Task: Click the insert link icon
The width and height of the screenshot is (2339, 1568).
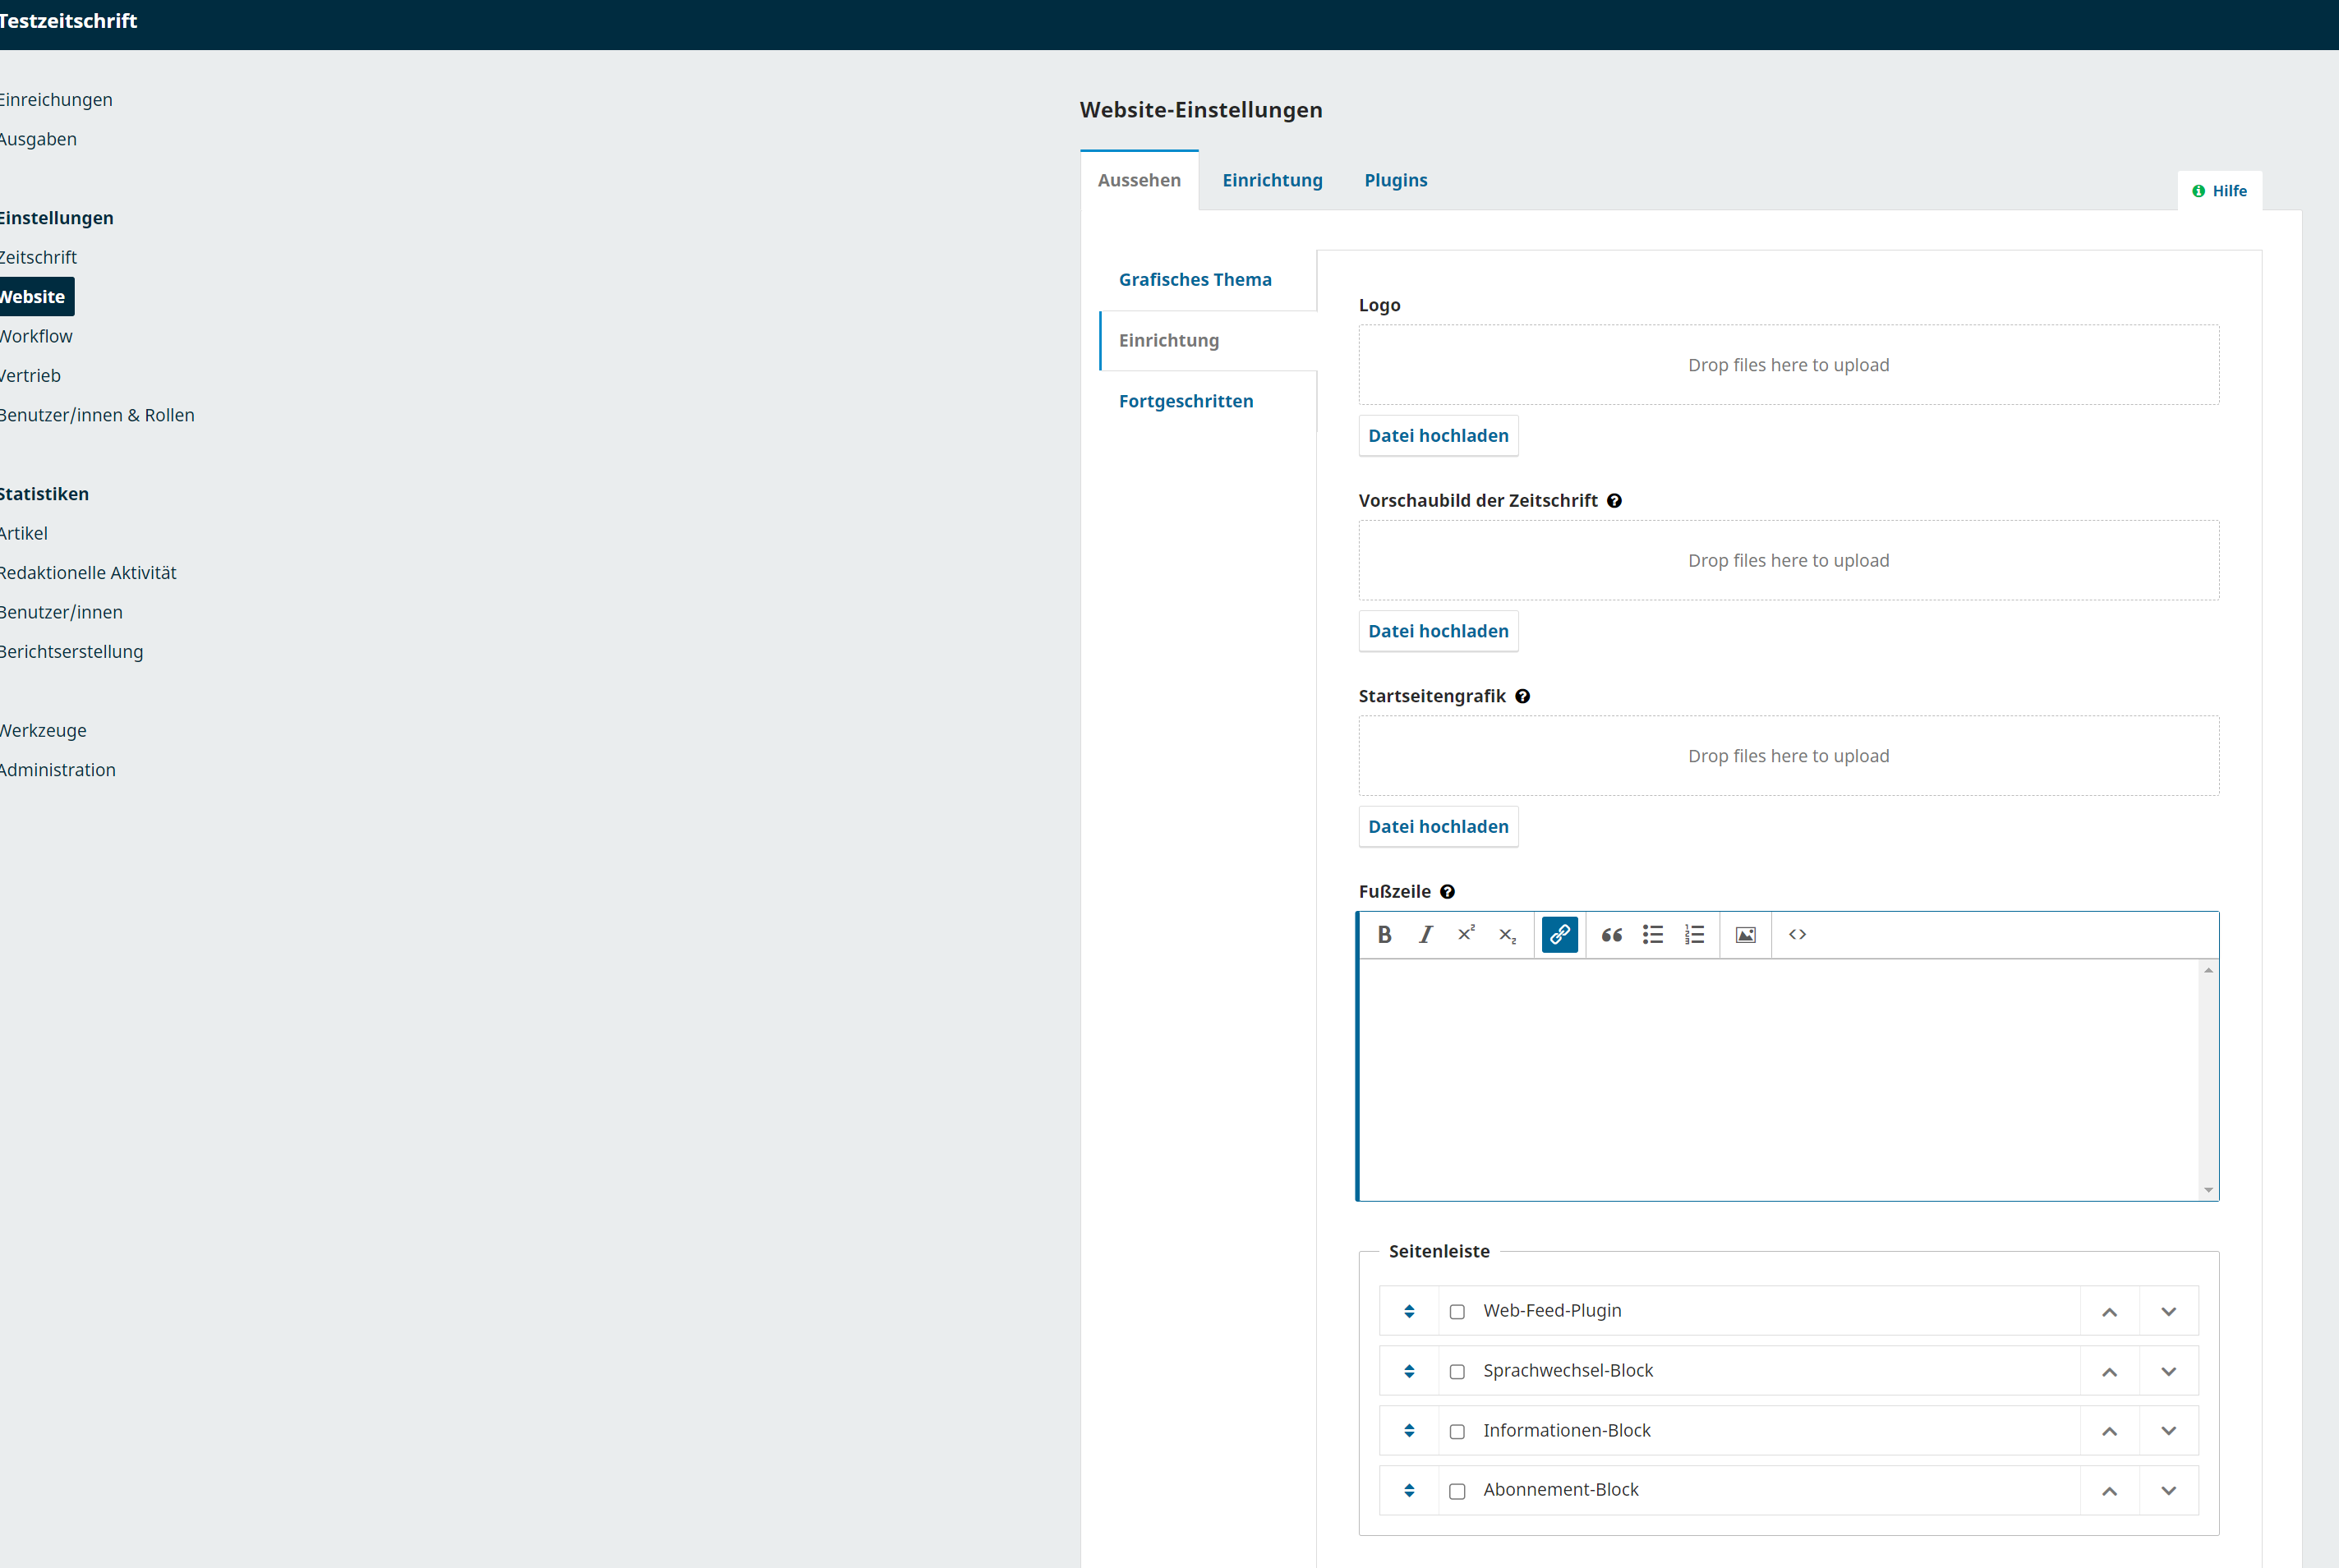Action: (x=1559, y=934)
